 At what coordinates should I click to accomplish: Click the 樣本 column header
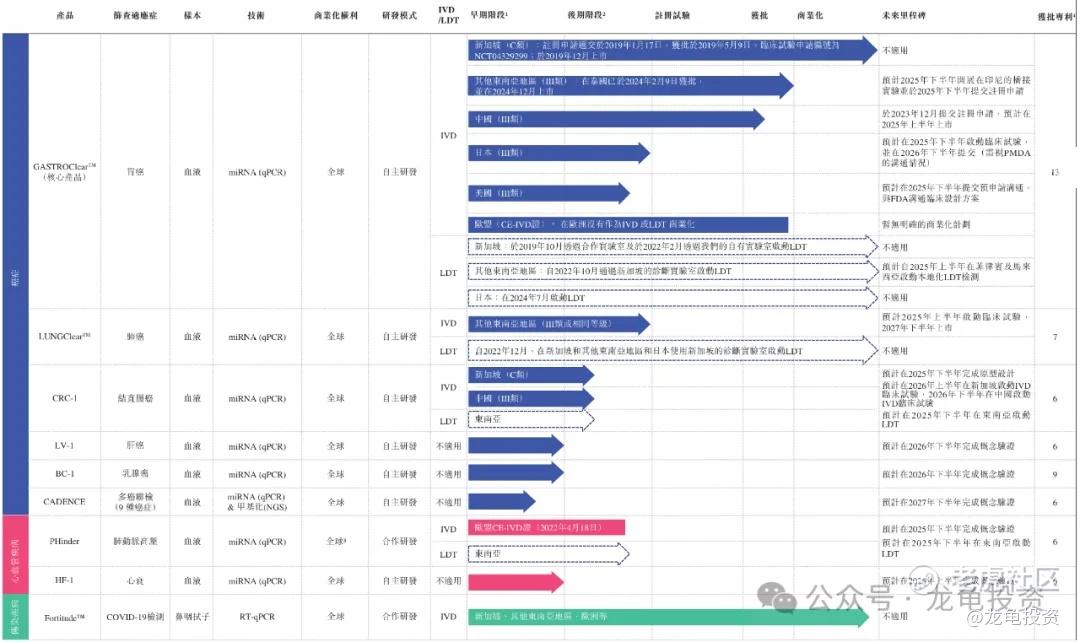(192, 15)
